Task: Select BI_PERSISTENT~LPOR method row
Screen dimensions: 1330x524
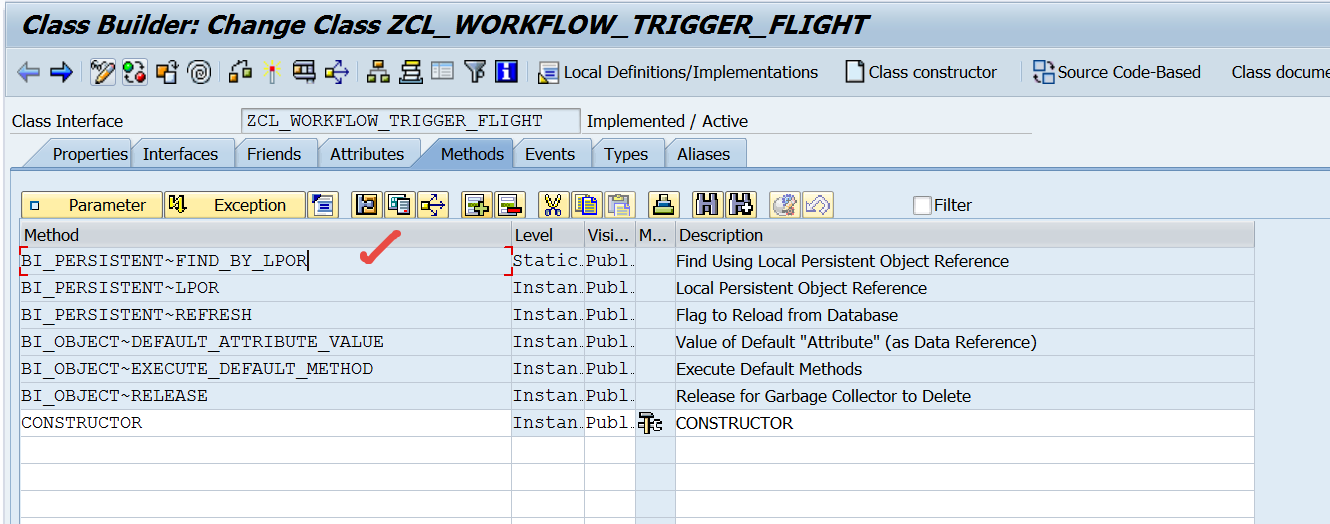Action: (265, 288)
